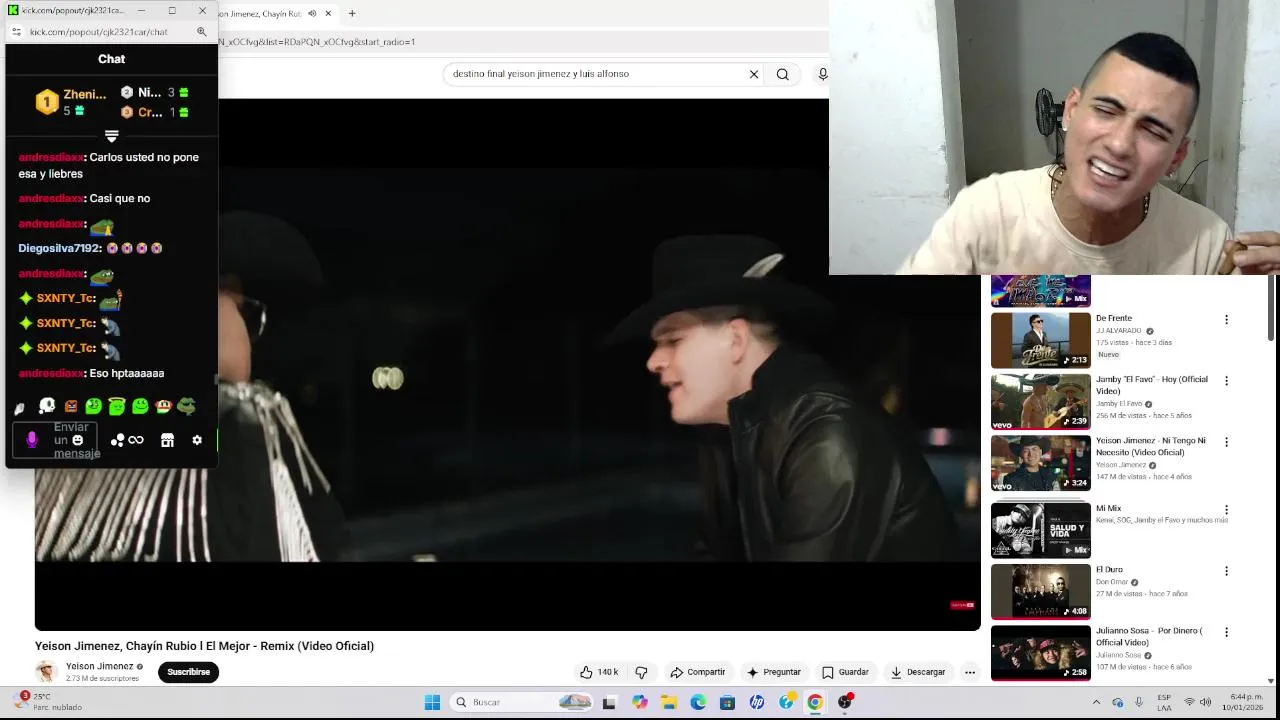Open more actions ellipsis below the video
1280x720 pixels.
pos(970,672)
